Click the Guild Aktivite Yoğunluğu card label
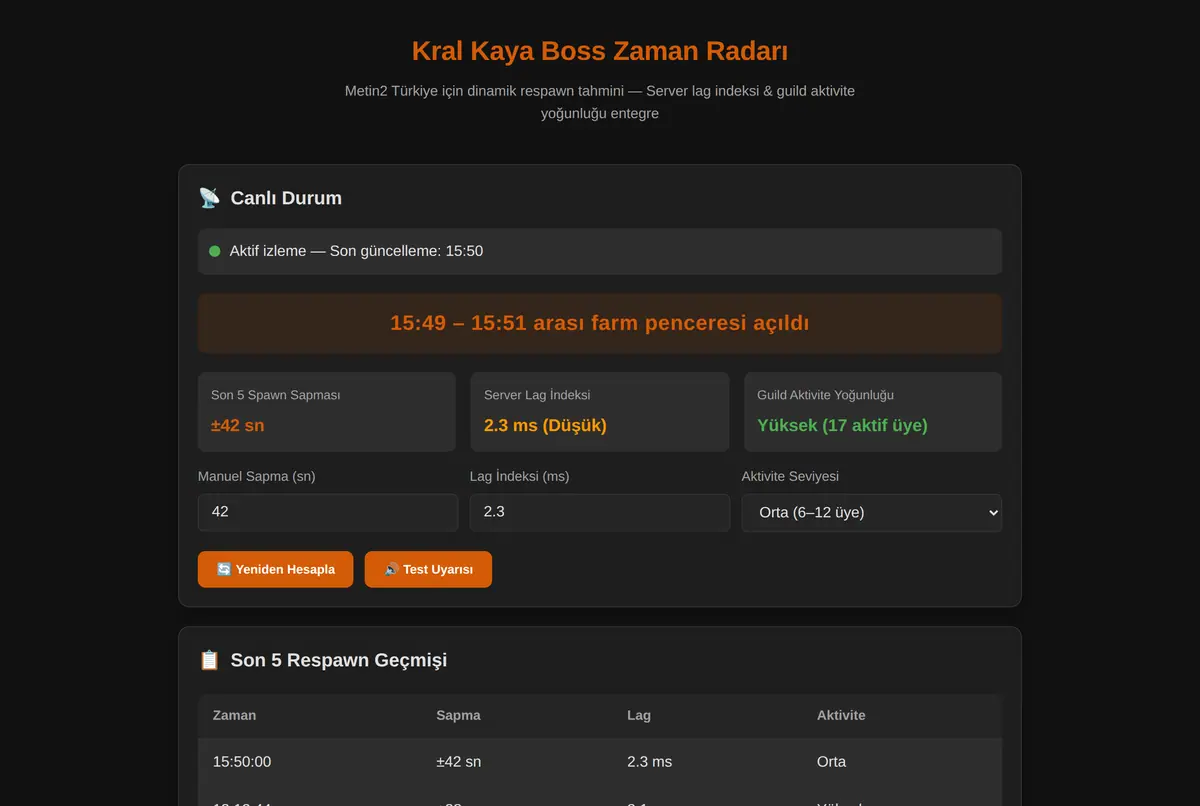The width and height of the screenshot is (1200, 806). pos(825,395)
